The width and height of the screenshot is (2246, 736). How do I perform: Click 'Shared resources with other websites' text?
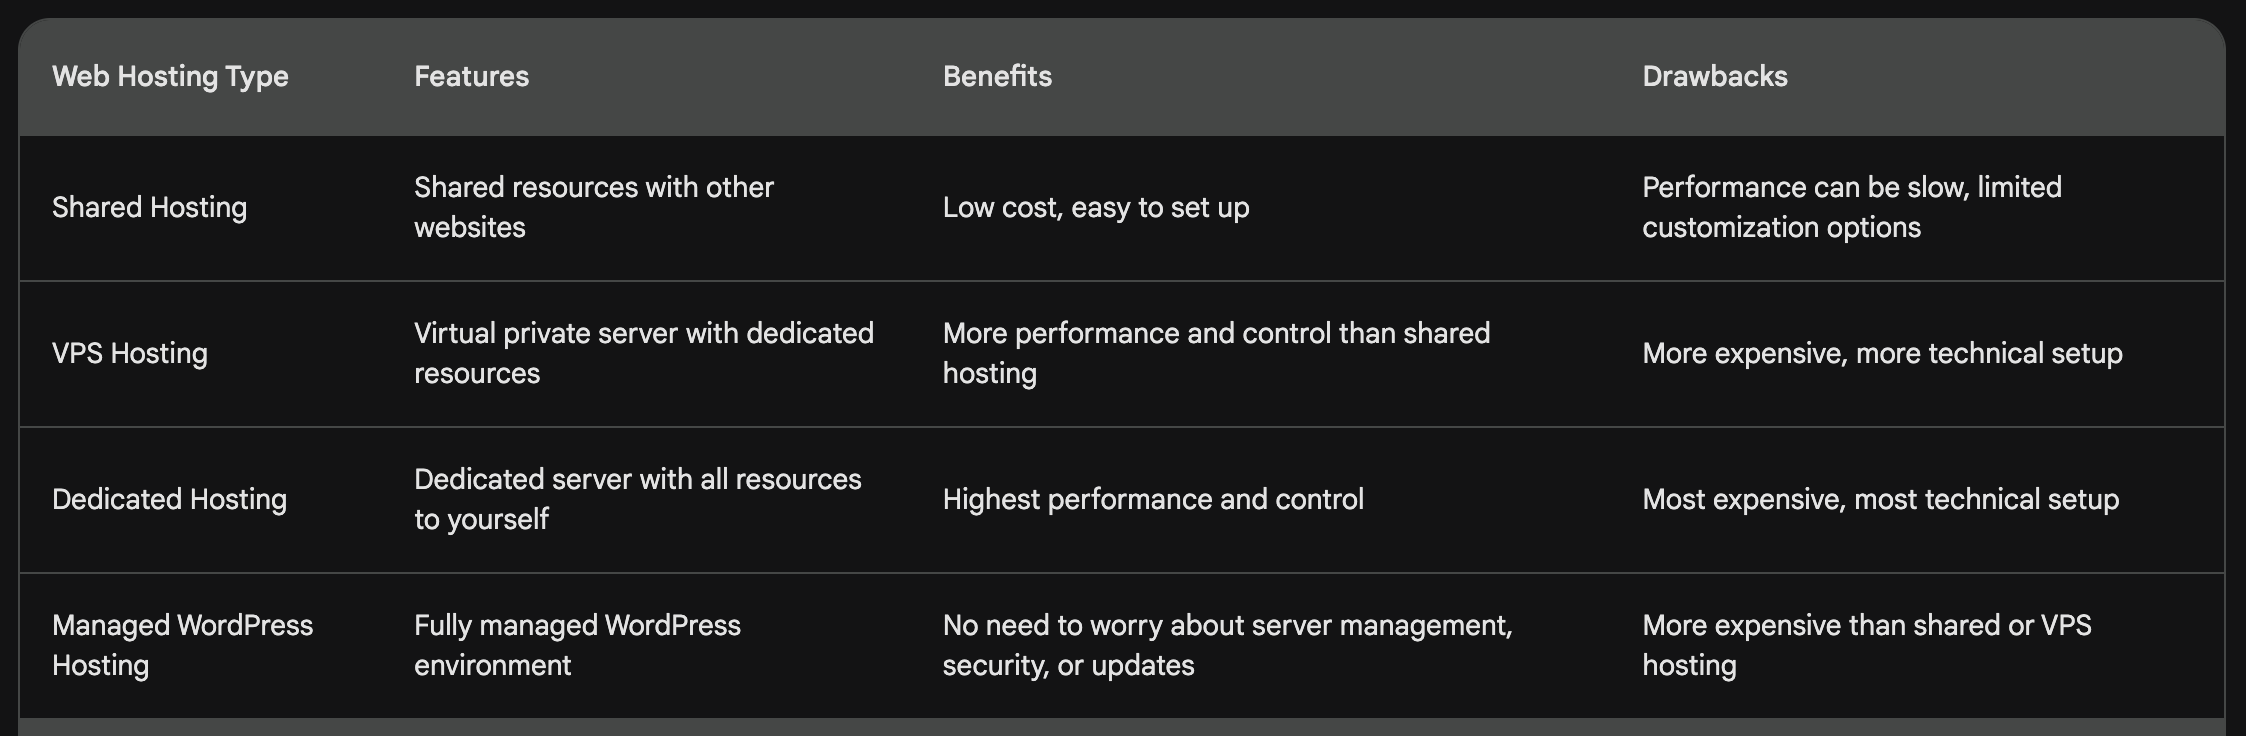point(594,208)
